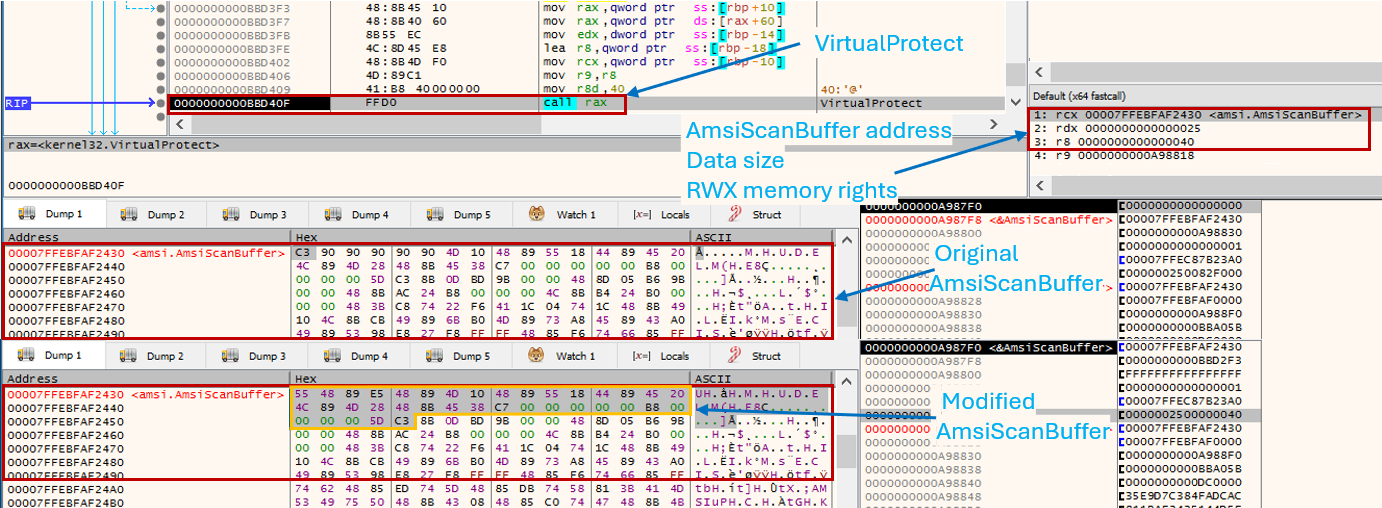1382x508 pixels.
Task: Click the disassembly horizontal scrollbar left arrow
Action: click(179, 124)
